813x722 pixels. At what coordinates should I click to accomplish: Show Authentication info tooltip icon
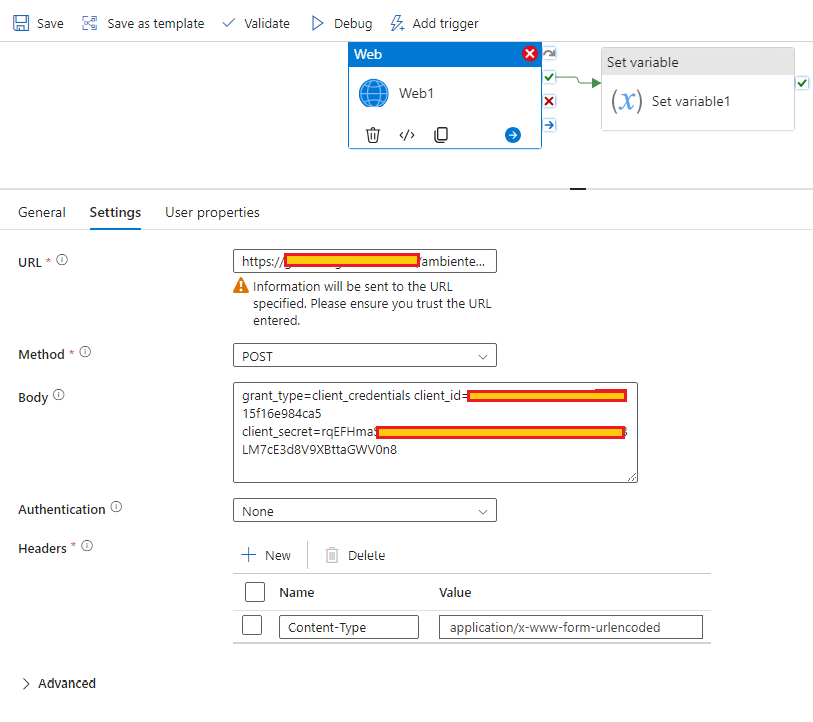[x=117, y=507]
